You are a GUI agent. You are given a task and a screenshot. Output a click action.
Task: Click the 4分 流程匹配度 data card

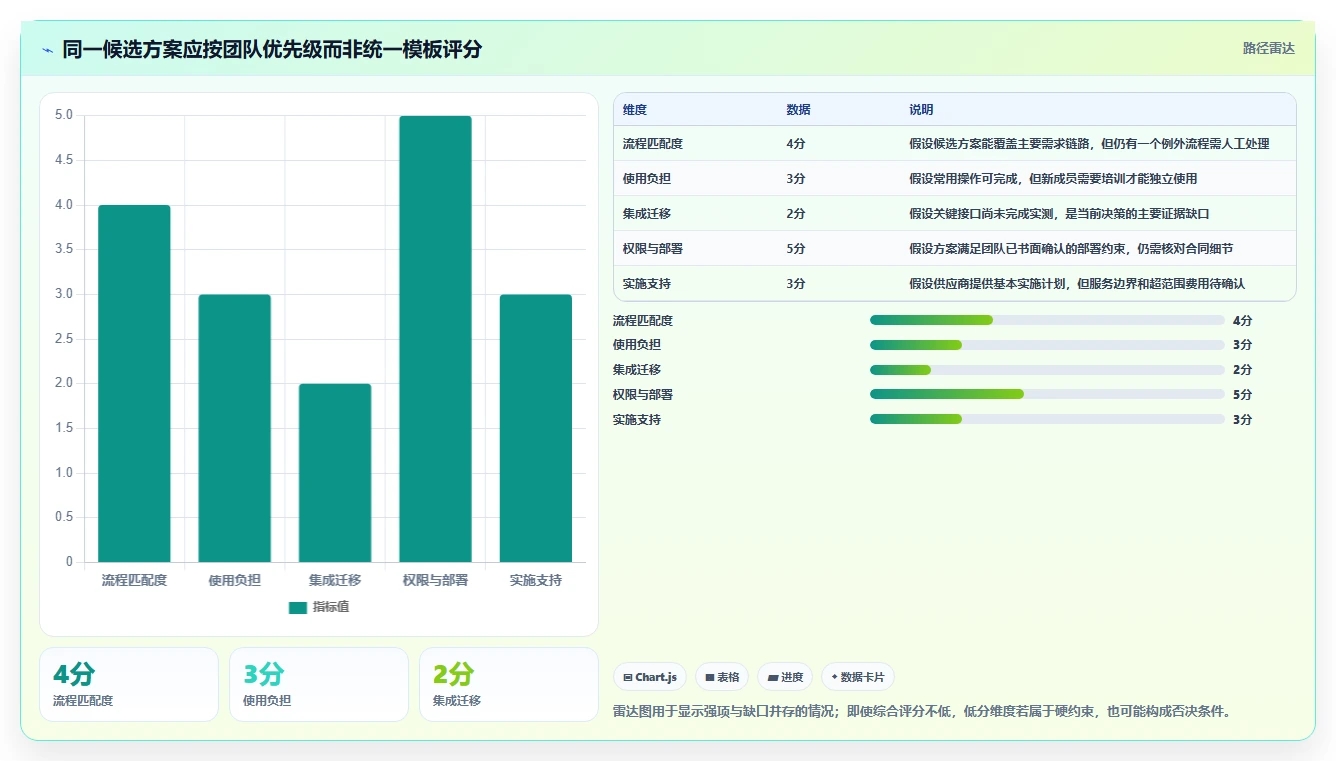coord(129,684)
